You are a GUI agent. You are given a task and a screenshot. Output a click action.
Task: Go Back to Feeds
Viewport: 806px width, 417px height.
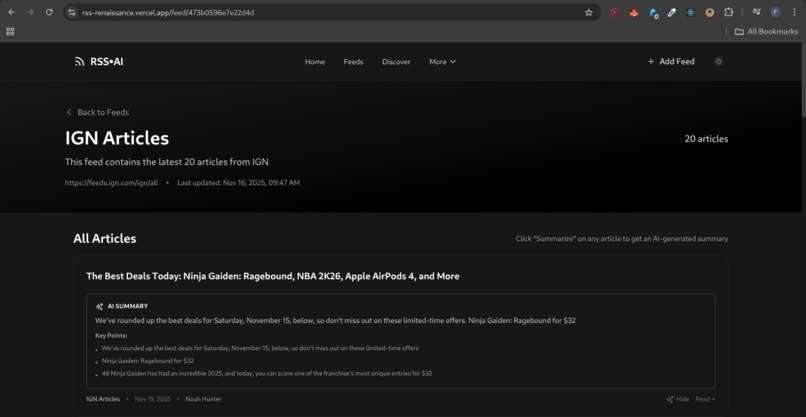98,112
